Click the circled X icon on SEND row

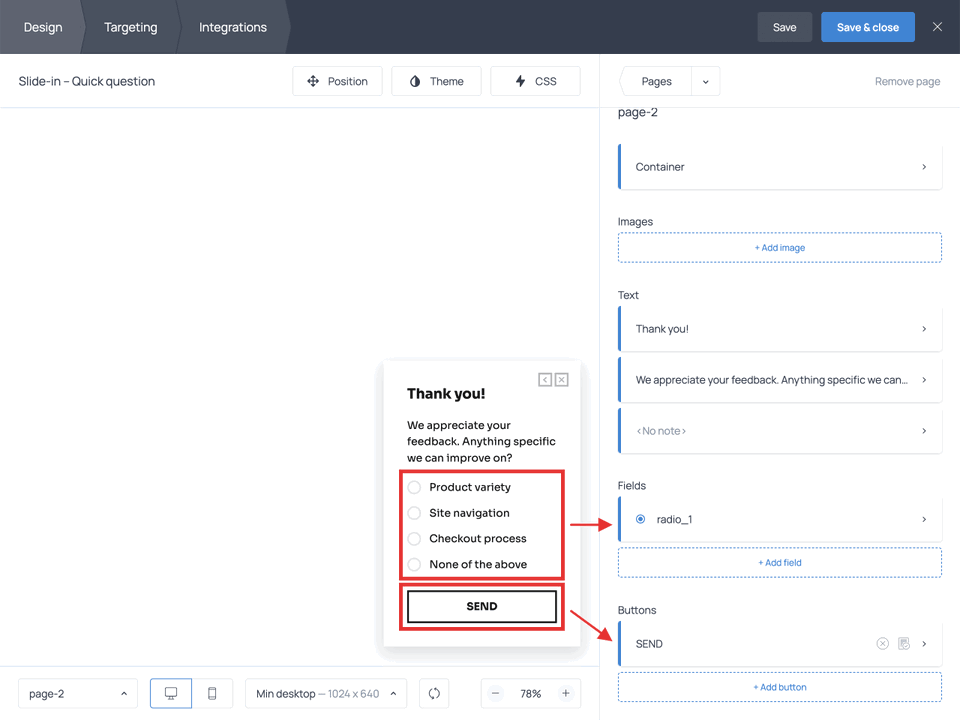882,643
